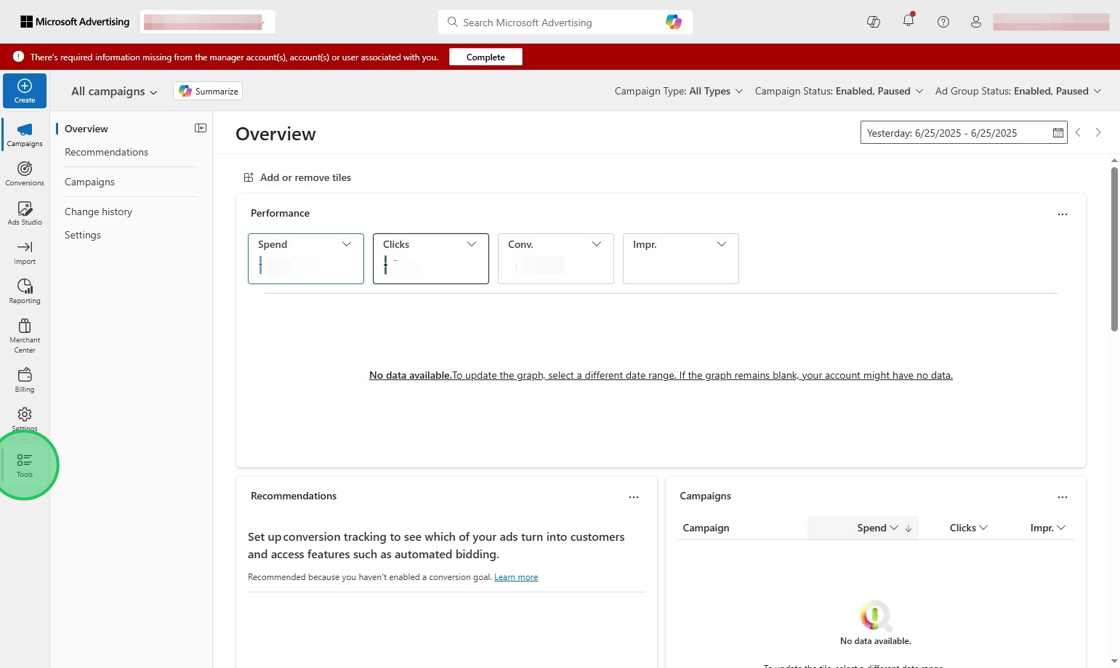1120x668 pixels.
Task: Open Clicks column dropdown in Campaigns table
Action: [984, 528]
